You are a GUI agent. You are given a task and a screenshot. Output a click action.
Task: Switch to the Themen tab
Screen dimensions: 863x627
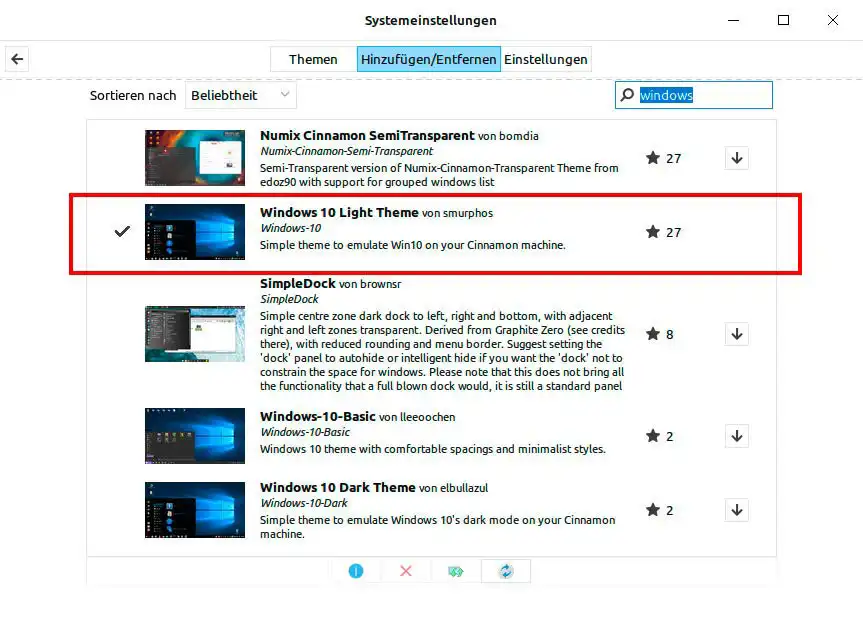pos(313,59)
